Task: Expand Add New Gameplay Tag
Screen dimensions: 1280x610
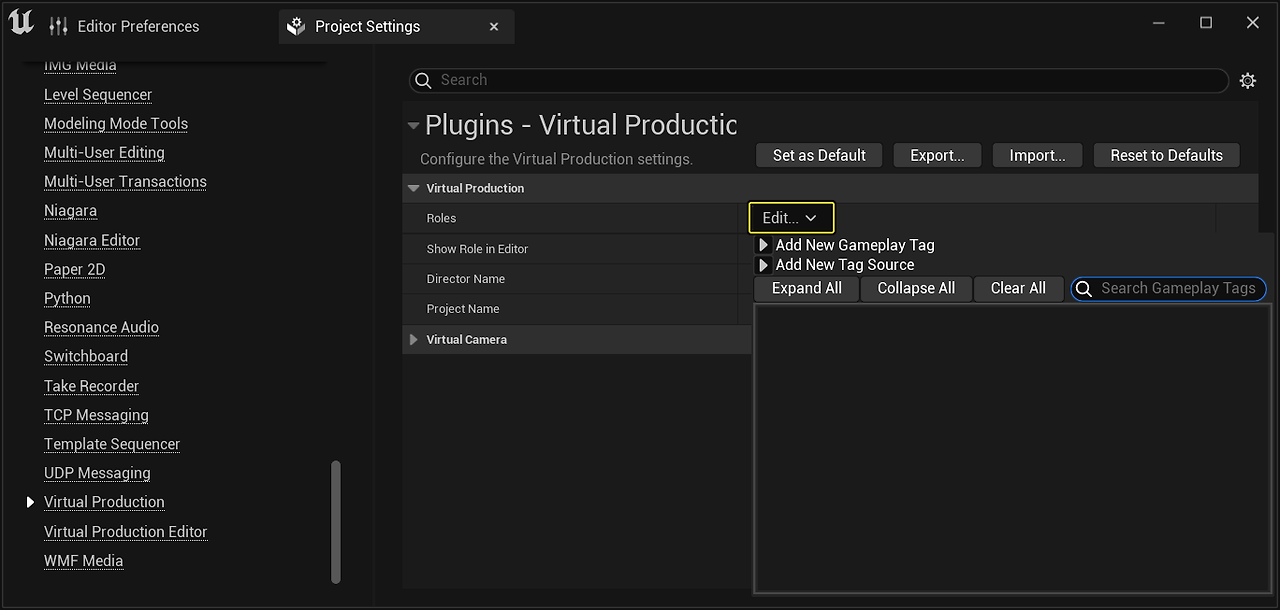Action: 764,245
